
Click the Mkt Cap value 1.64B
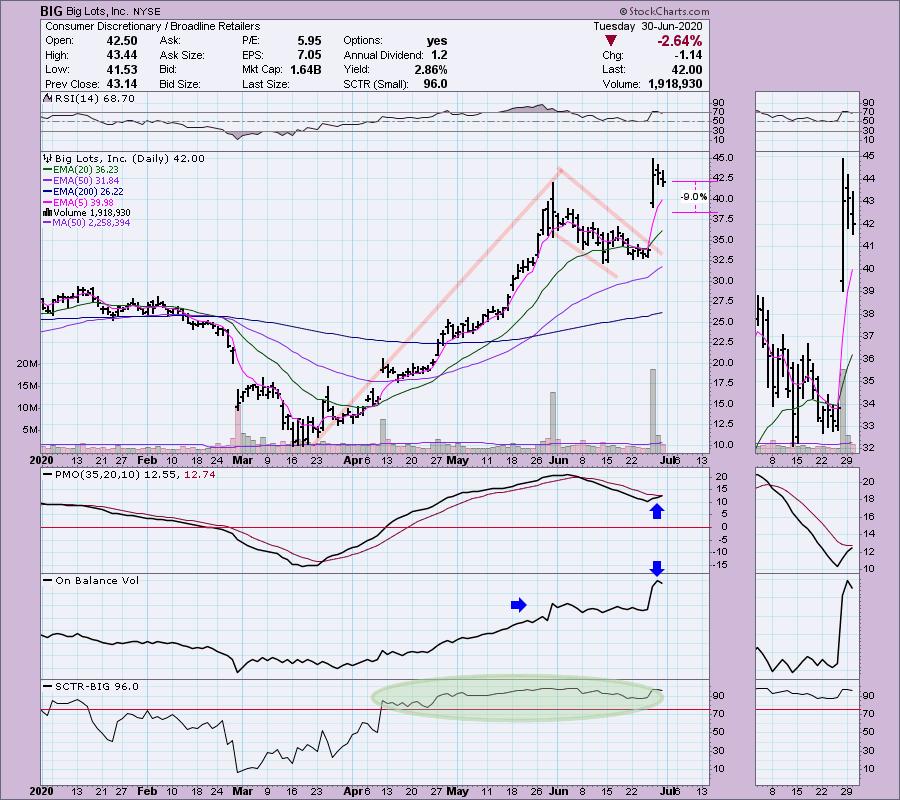305,69
